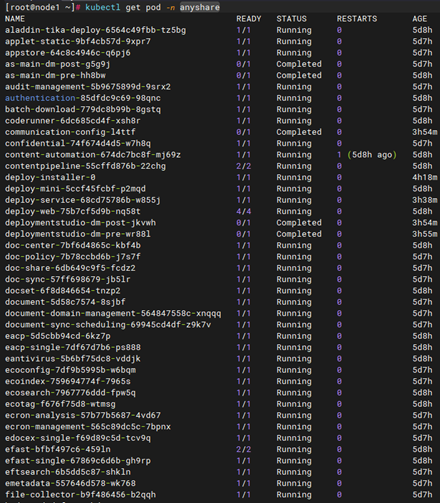The height and width of the screenshot is (503, 440).
Task: Click the 3h38m age of deploy-service
Action: 425,200
